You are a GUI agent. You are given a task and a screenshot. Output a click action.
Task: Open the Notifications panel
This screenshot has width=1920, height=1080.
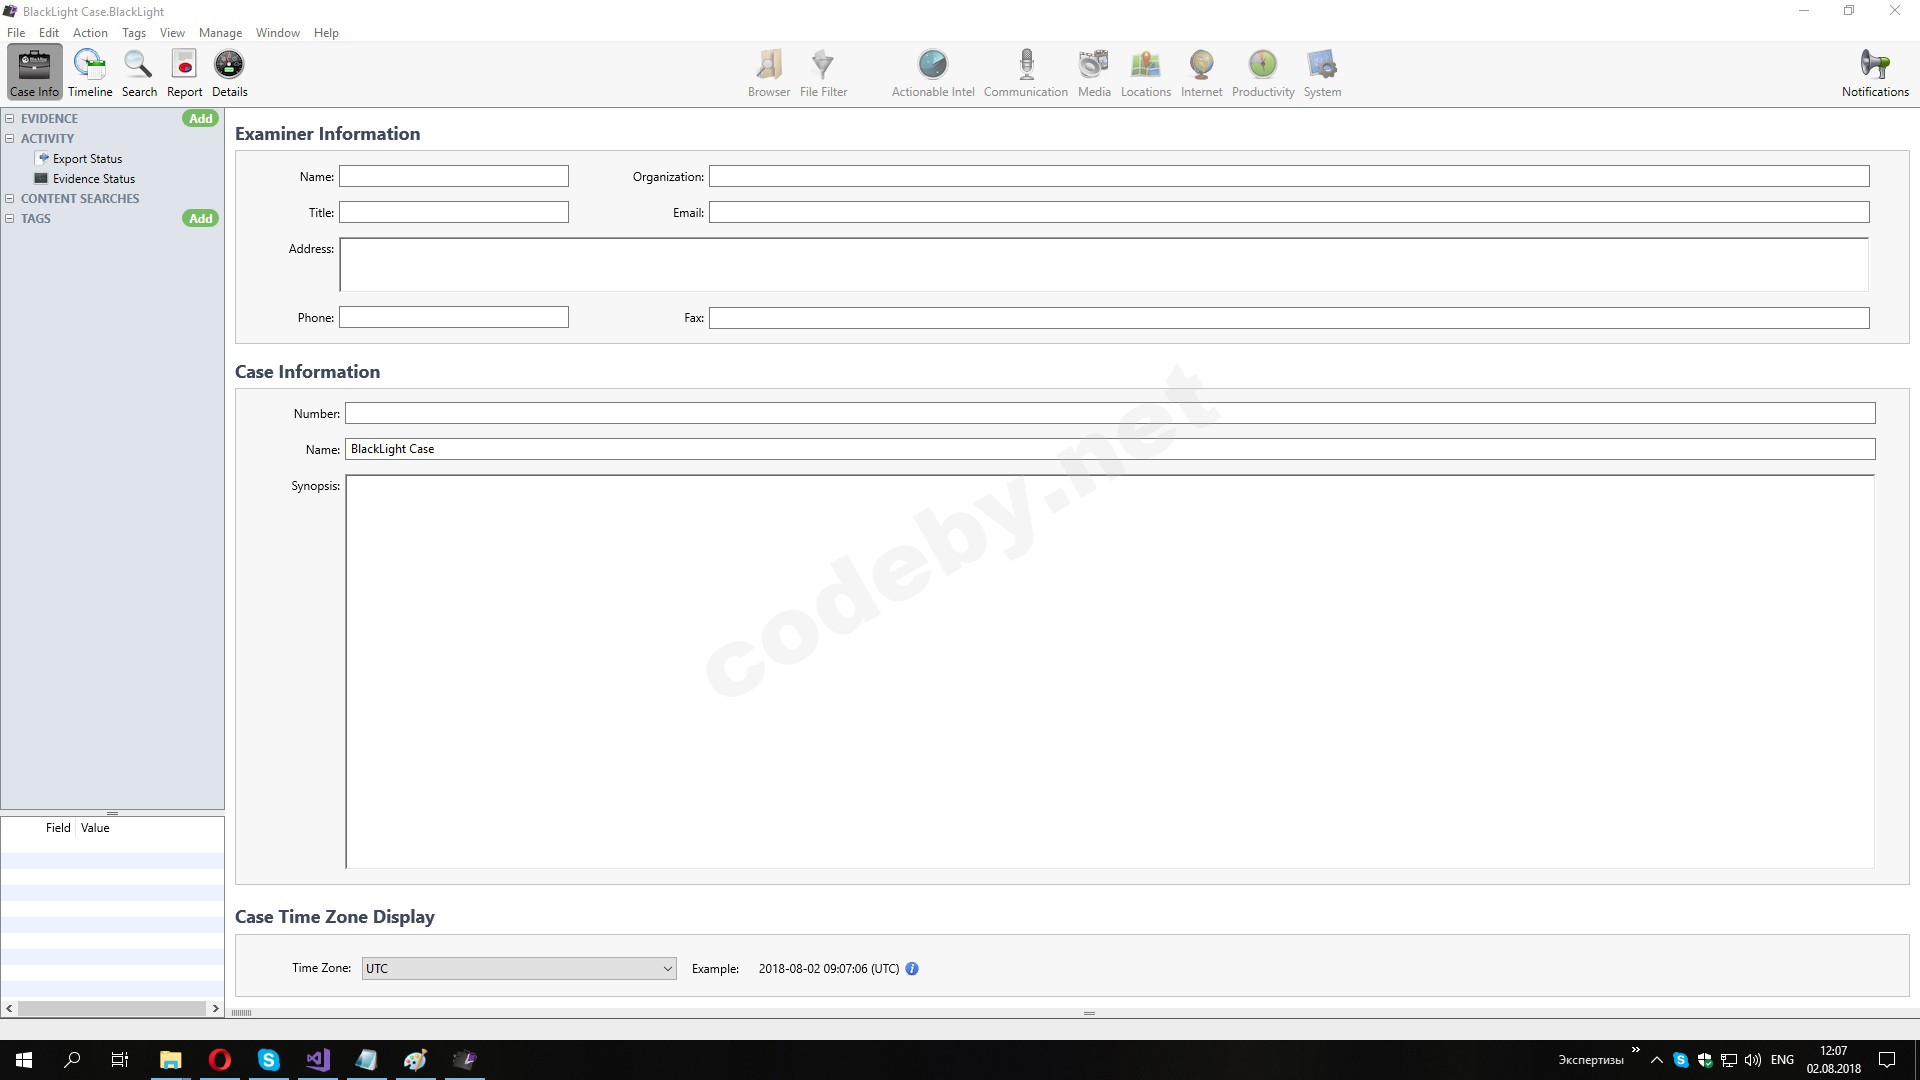tap(1874, 73)
